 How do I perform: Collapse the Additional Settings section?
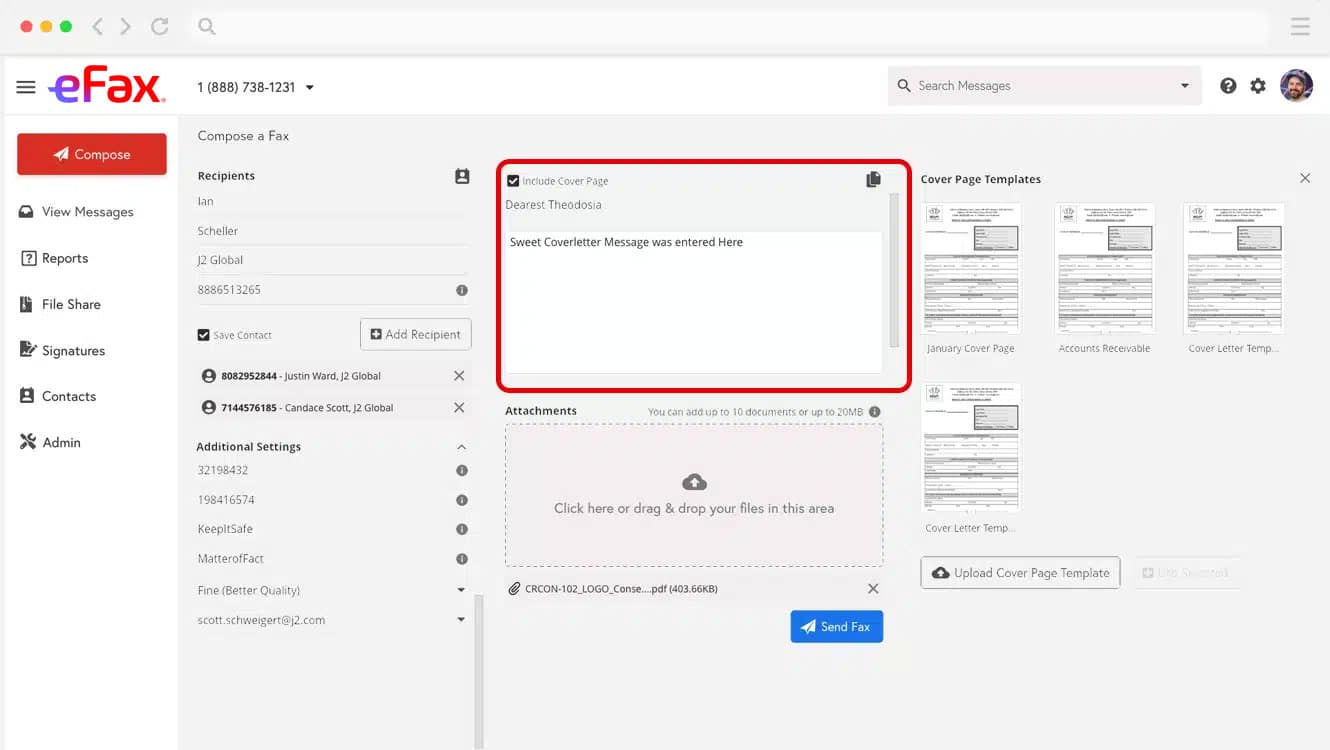click(x=461, y=446)
